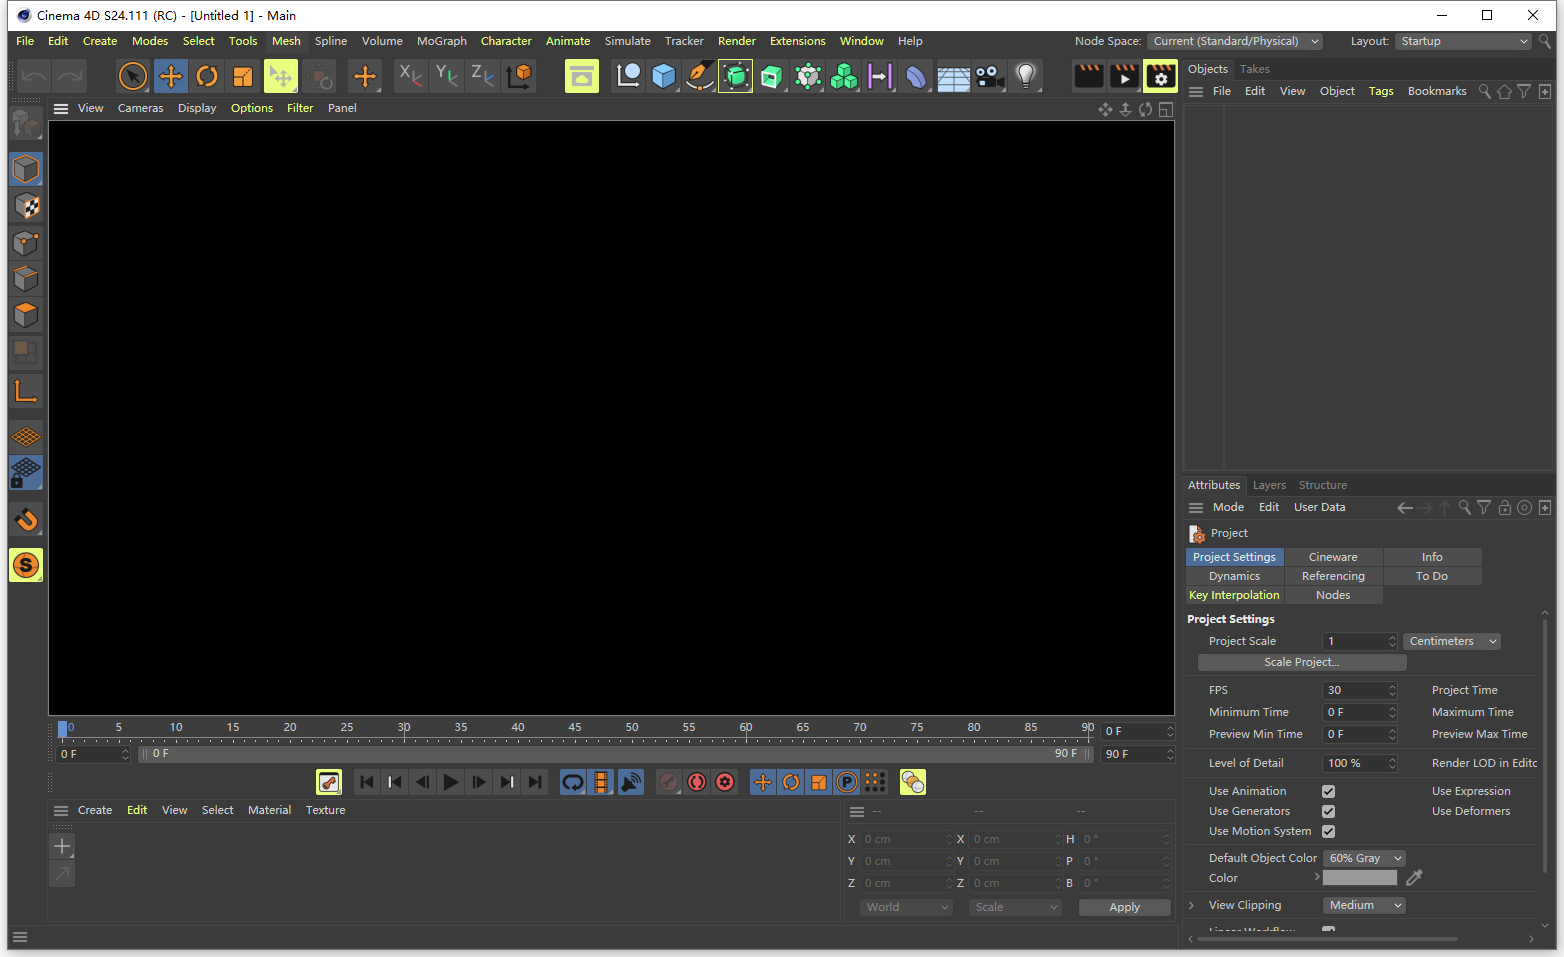Open the MoGraph Cloner icon
The image size is (1564, 957).
(x=844, y=76)
